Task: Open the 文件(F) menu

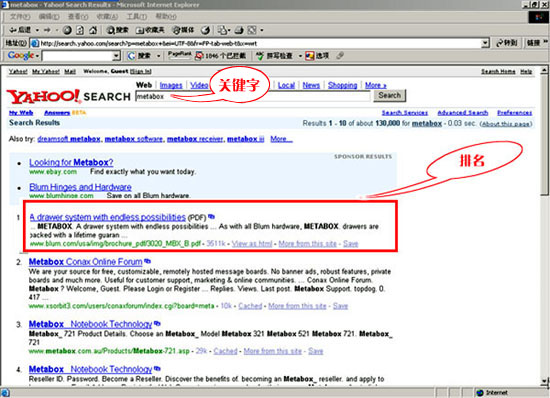Action: coord(20,16)
